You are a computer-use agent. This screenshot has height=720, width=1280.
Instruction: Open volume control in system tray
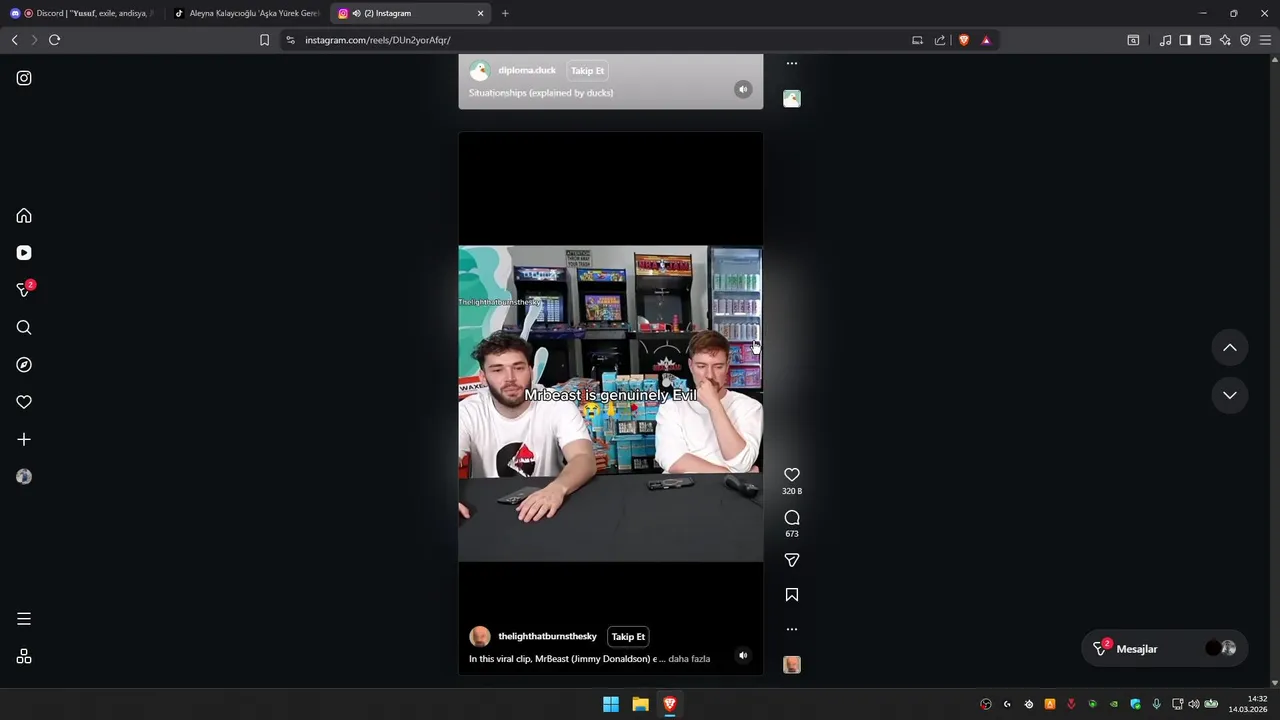tap(1193, 704)
